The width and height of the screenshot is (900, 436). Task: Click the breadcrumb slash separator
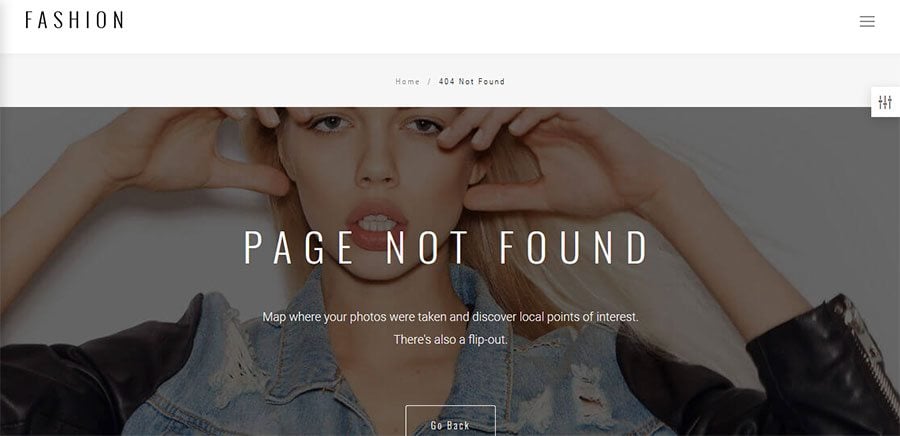click(429, 81)
